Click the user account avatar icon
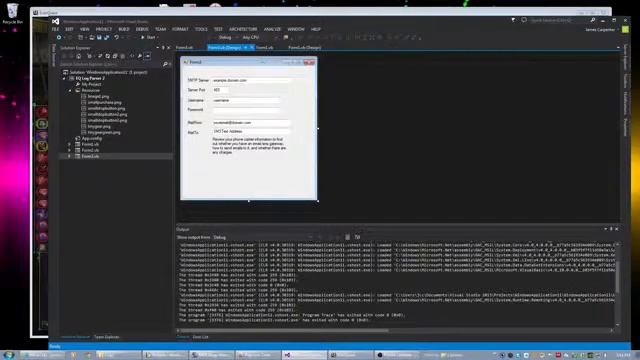The width and height of the screenshot is (640, 360). [625, 29]
